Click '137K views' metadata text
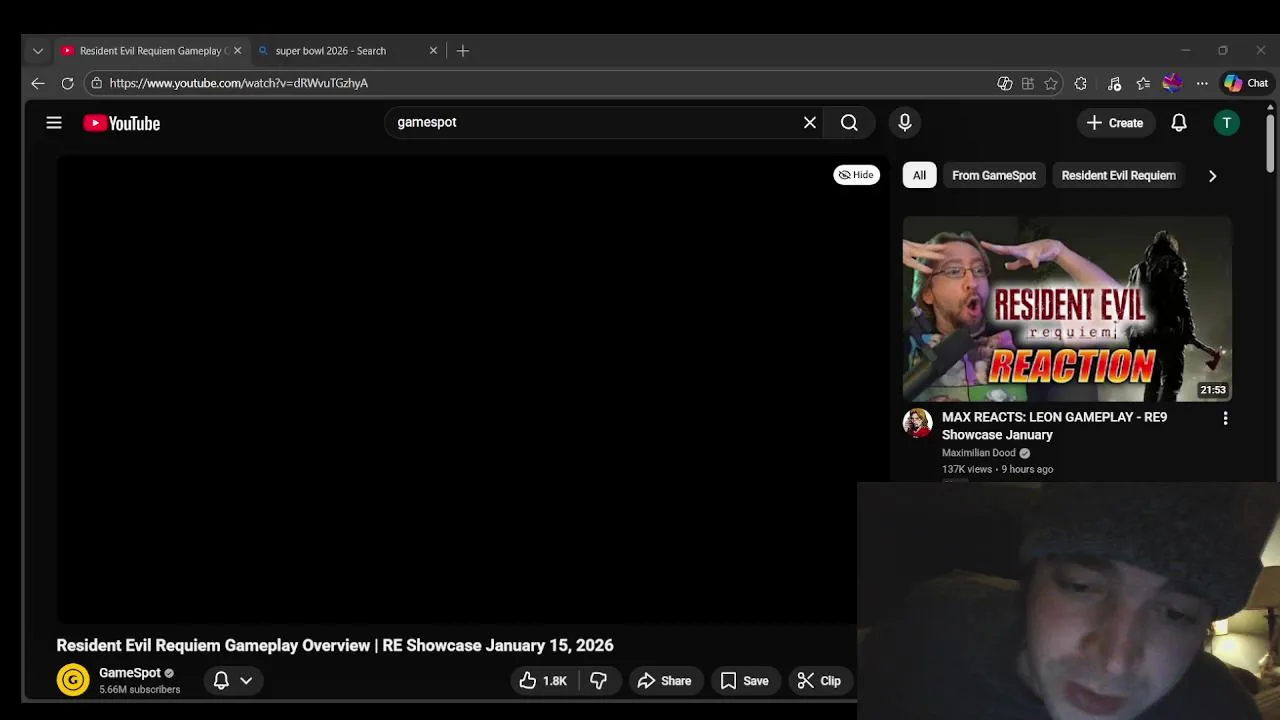 [x=967, y=469]
